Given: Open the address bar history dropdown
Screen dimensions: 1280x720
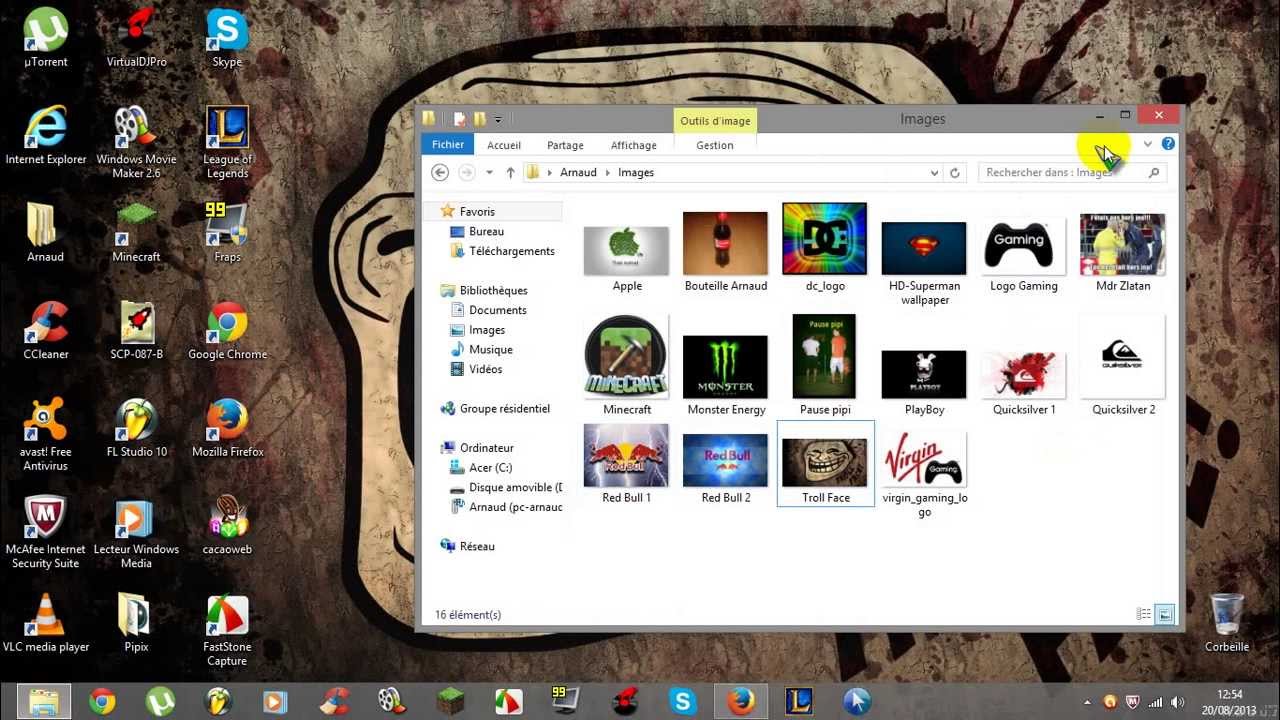Looking at the screenshot, I should 934,173.
